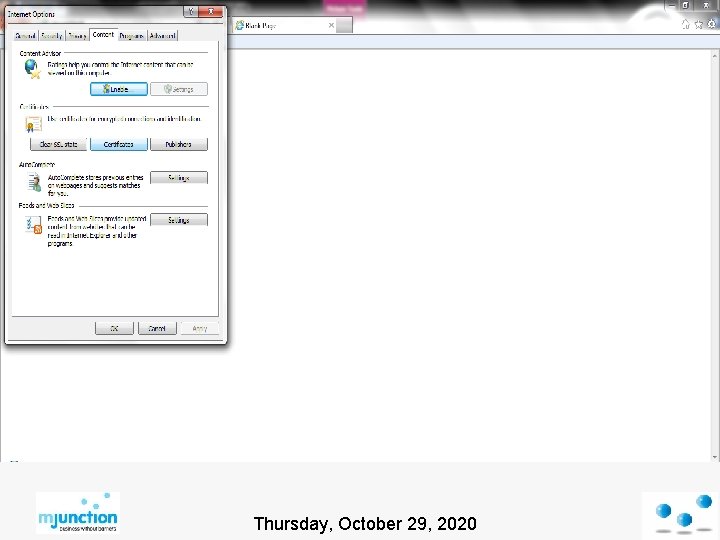Click the browser page scrollbar down arrow
Screen dimensions: 720x540
(x=714, y=457)
